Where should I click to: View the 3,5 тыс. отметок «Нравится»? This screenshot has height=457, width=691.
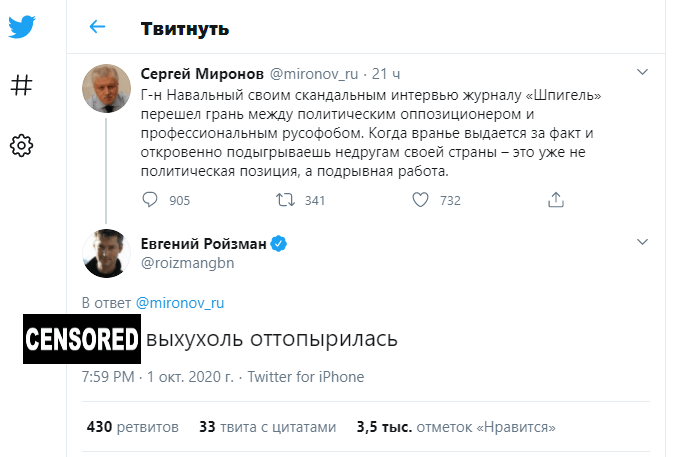pyautogui.click(x=456, y=427)
